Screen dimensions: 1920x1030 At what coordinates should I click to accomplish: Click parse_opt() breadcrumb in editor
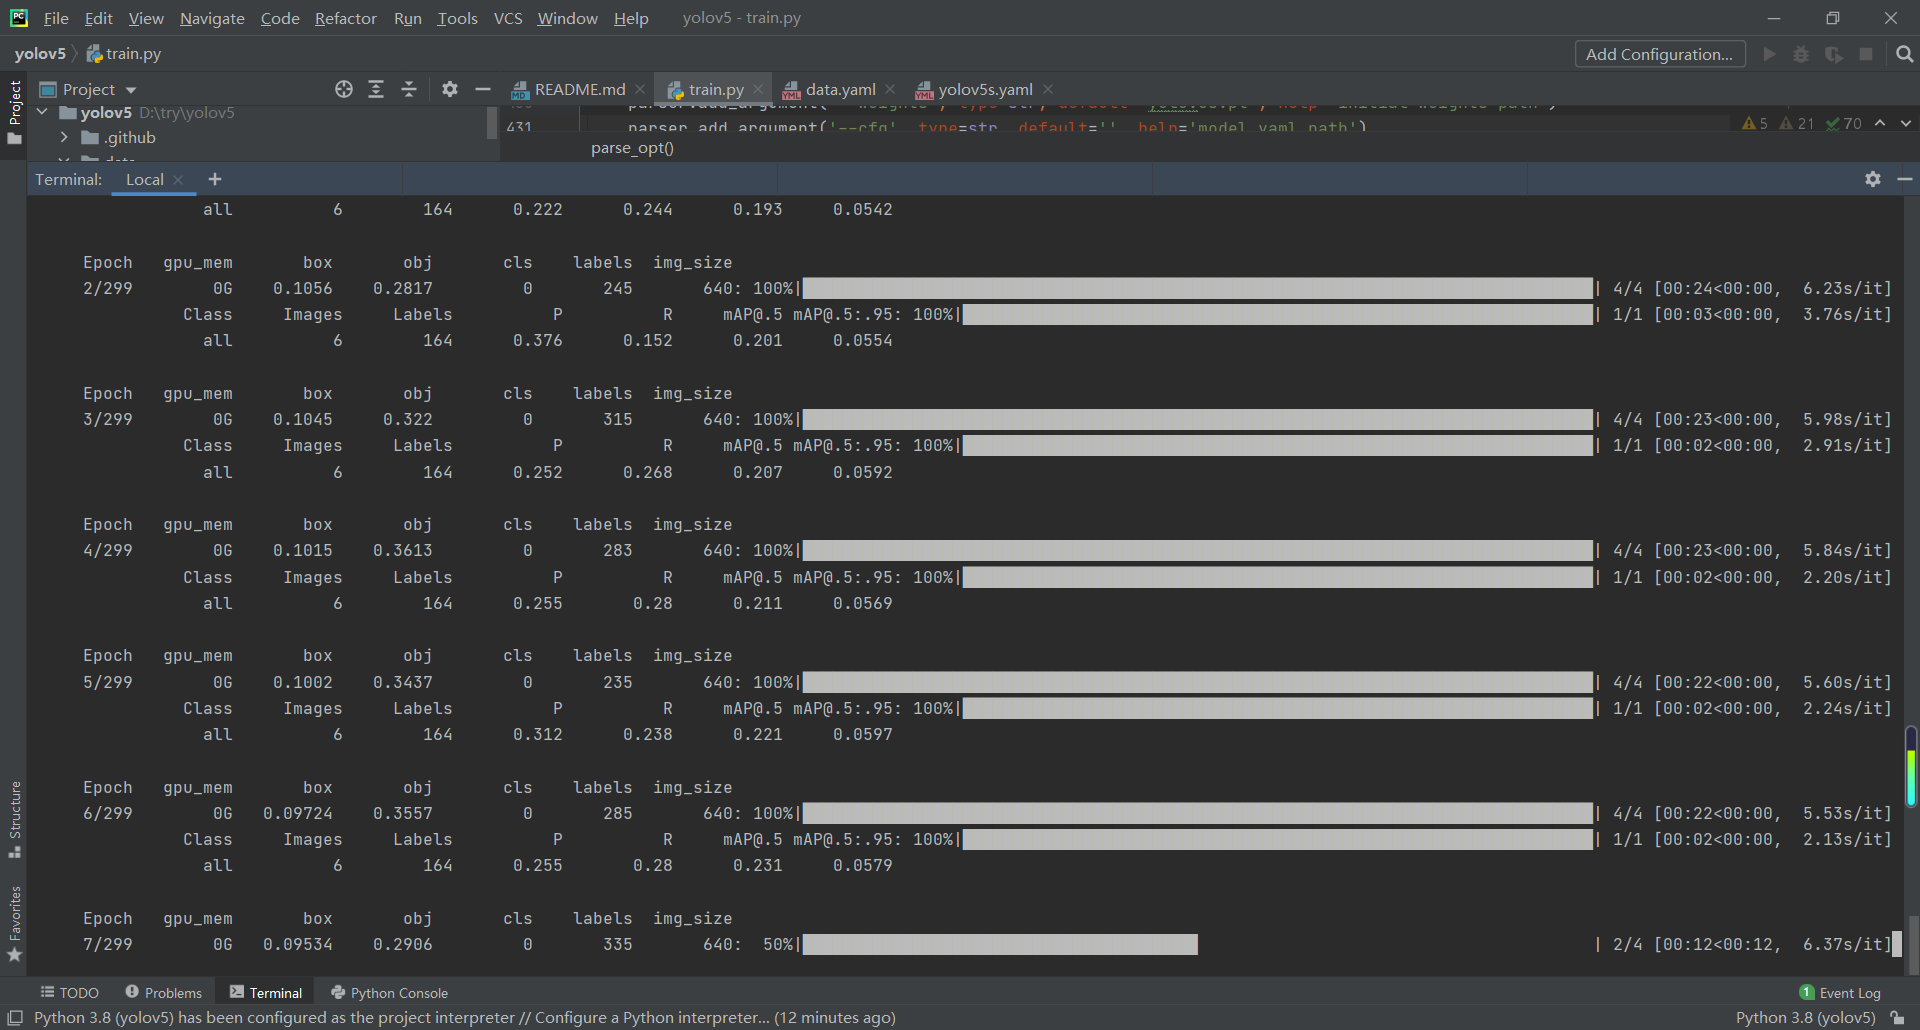point(632,148)
